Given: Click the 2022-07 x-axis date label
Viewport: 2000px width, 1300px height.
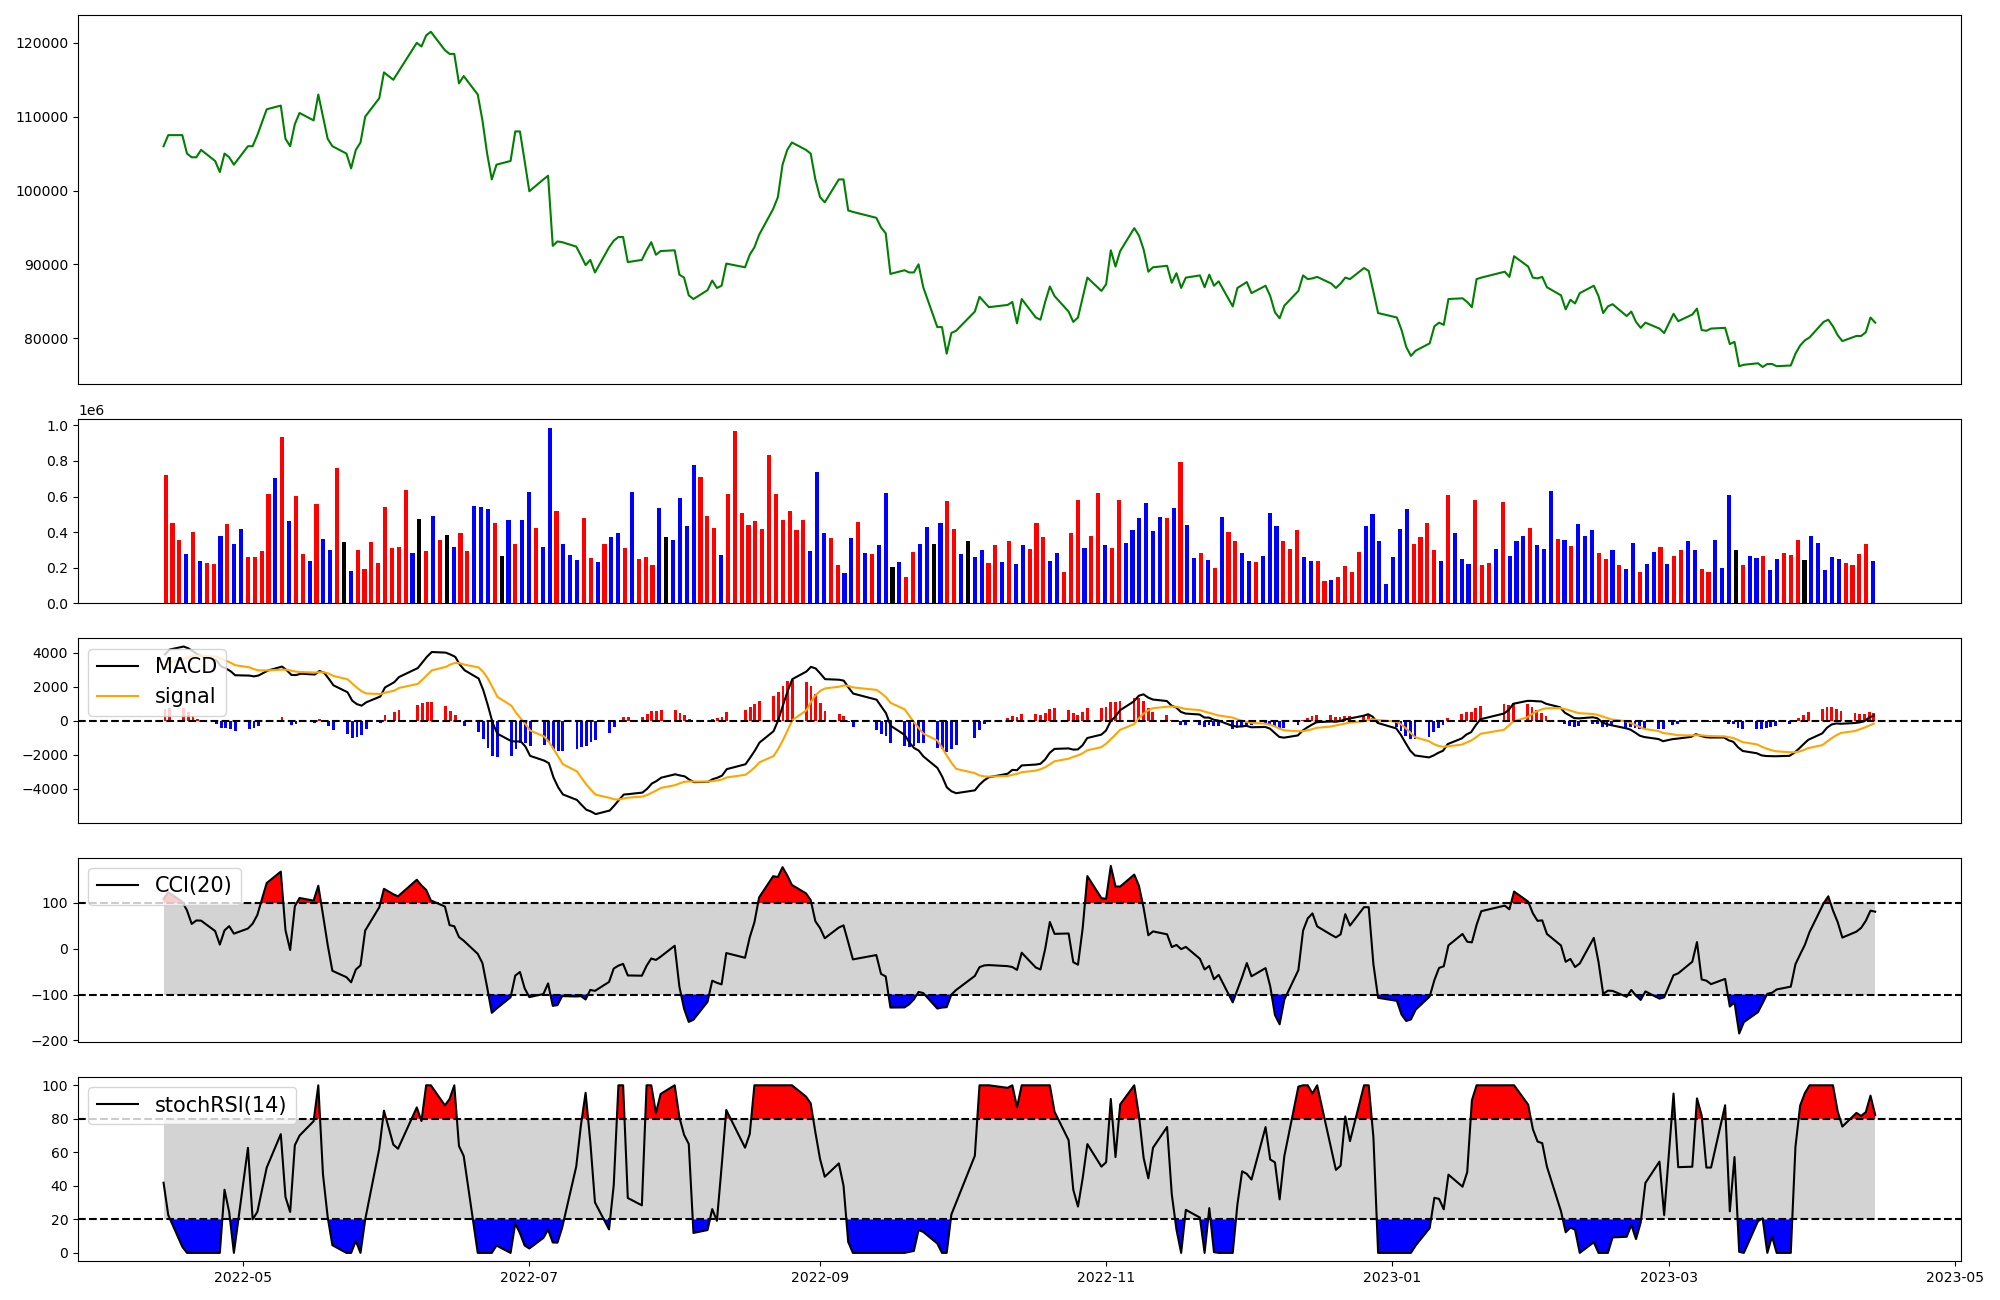Looking at the screenshot, I should 528,1277.
